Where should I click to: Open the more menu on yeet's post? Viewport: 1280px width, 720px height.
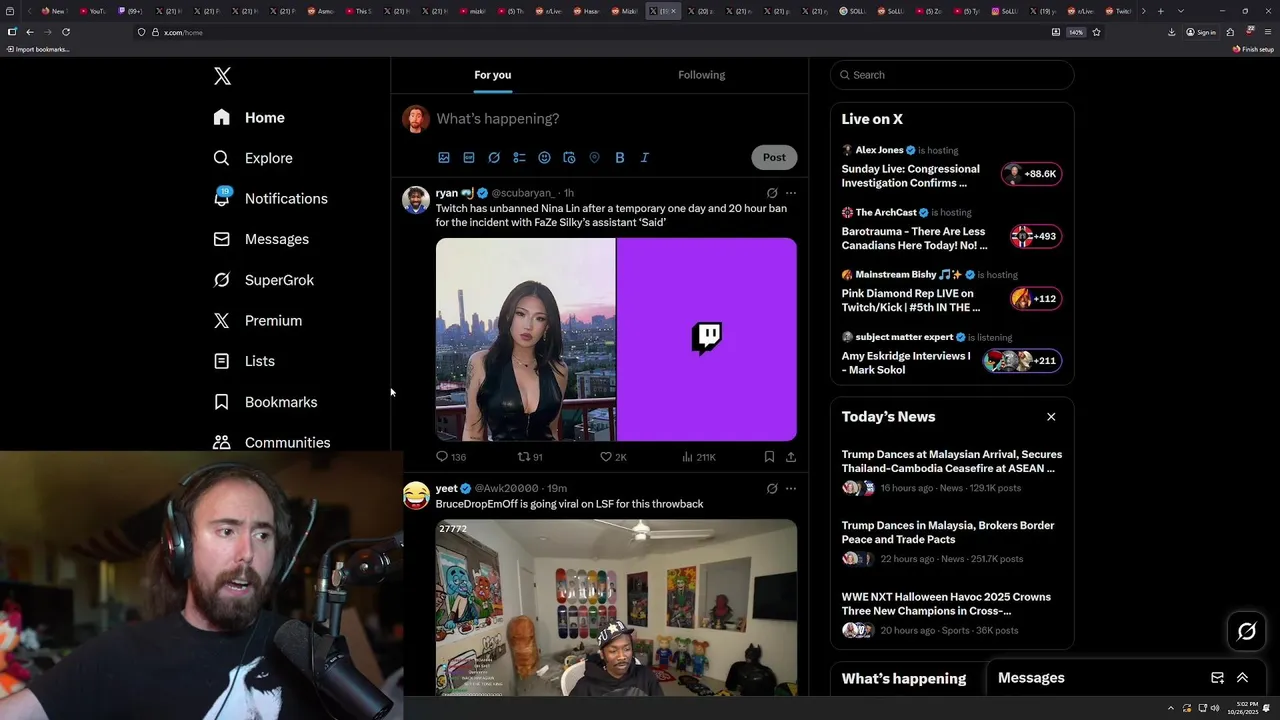click(x=791, y=489)
